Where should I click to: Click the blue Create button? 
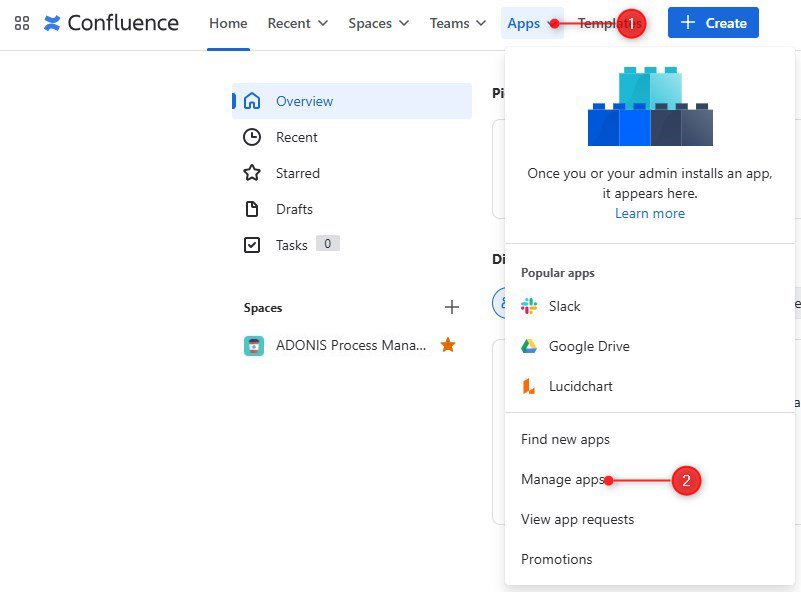click(x=713, y=22)
